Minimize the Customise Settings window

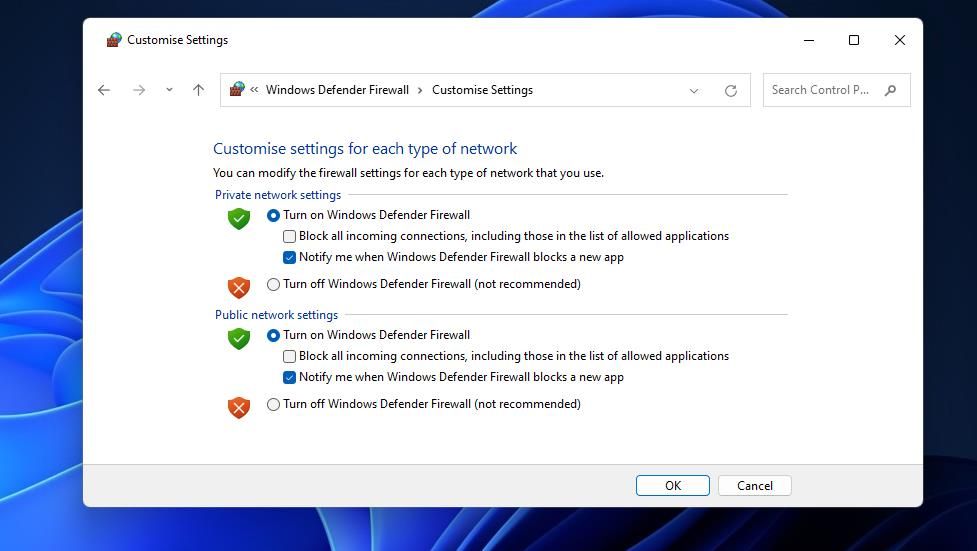click(809, 40)
